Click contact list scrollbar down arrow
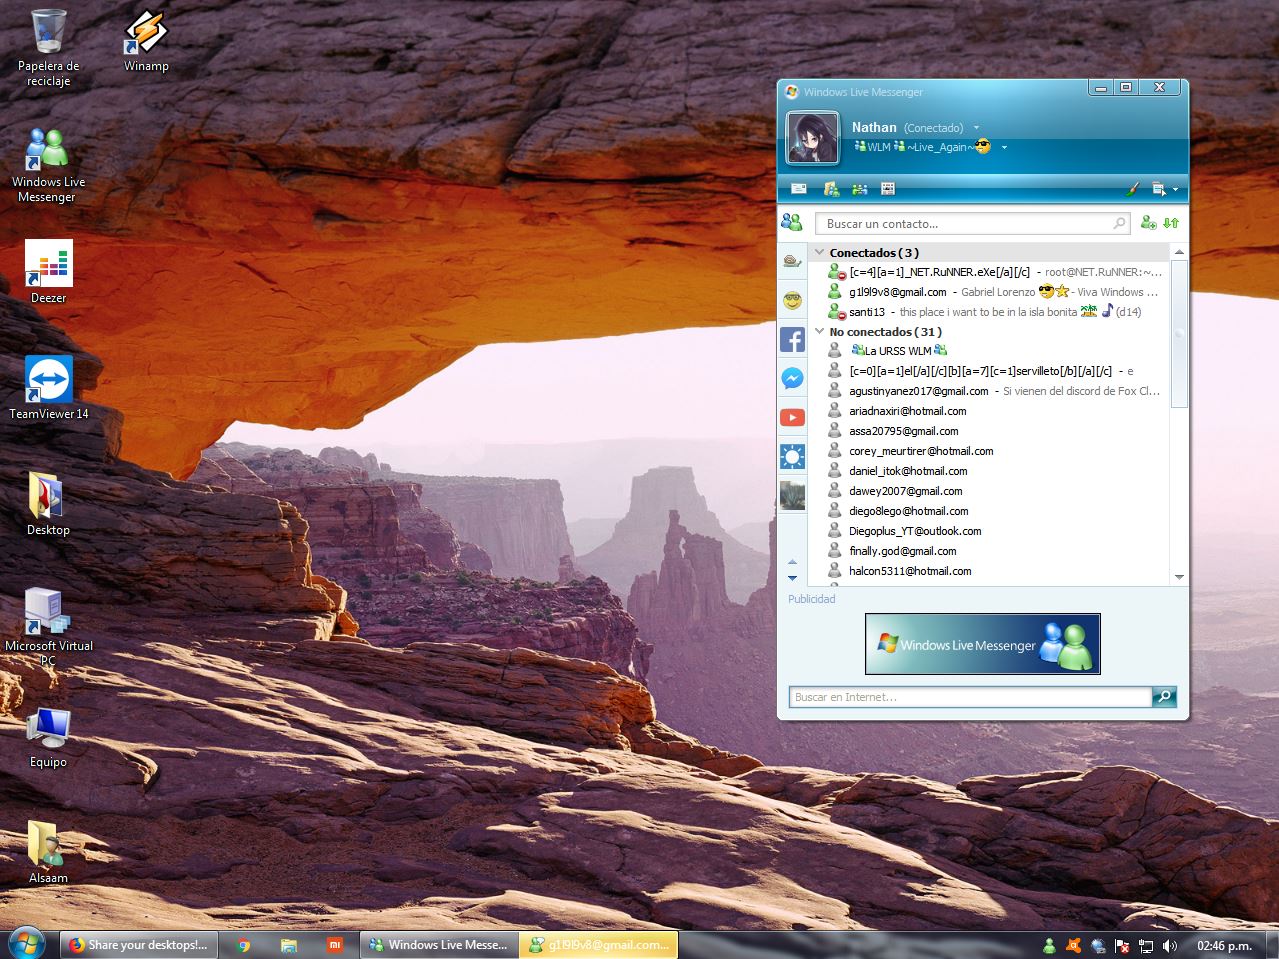Screen dimensions: 1279x959 [1179, 577]
